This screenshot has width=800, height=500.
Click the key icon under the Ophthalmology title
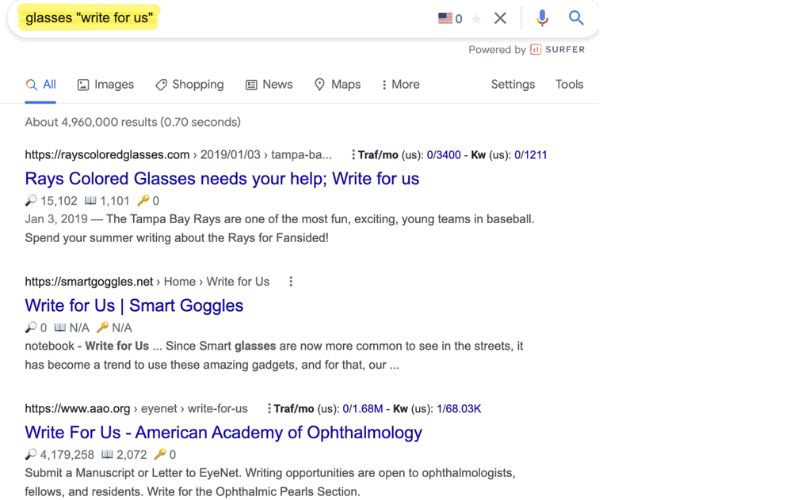tap(160, 455)
